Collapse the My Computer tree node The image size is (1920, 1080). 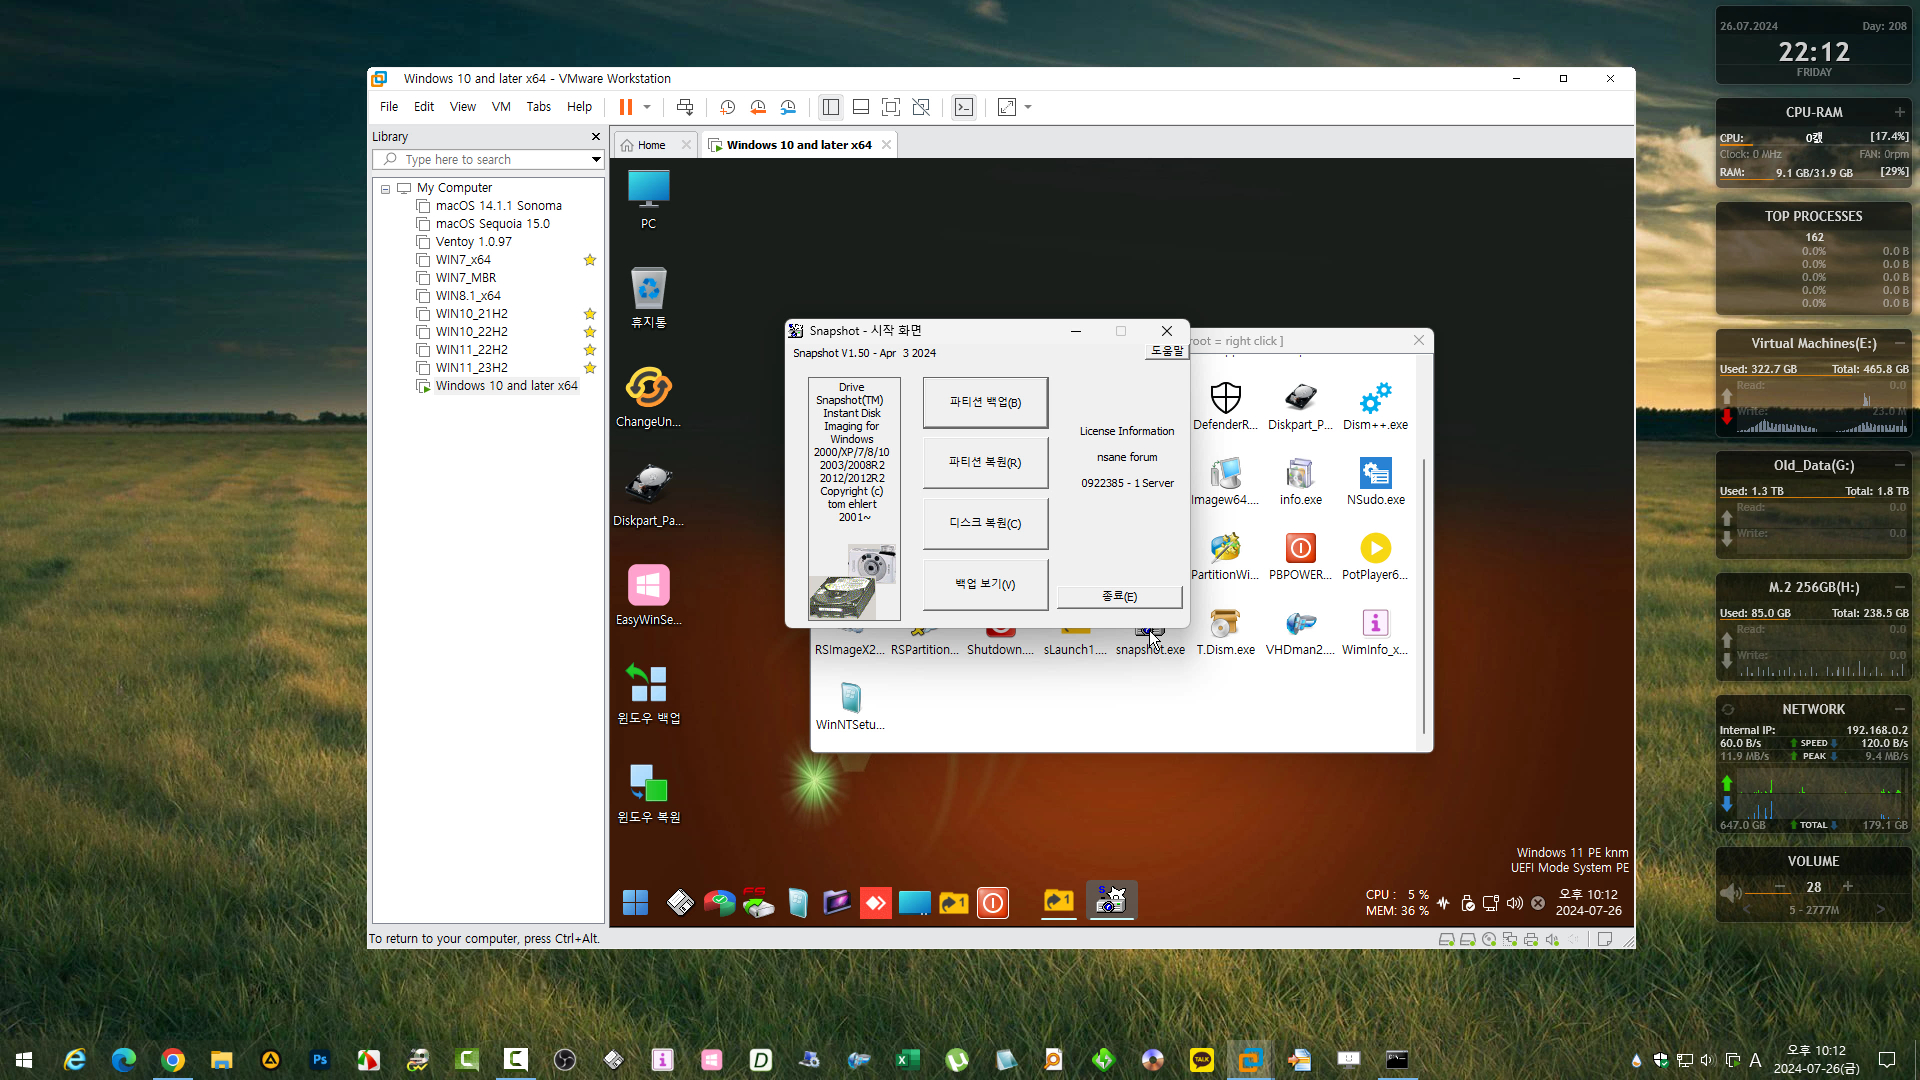[x=385, y=188]
